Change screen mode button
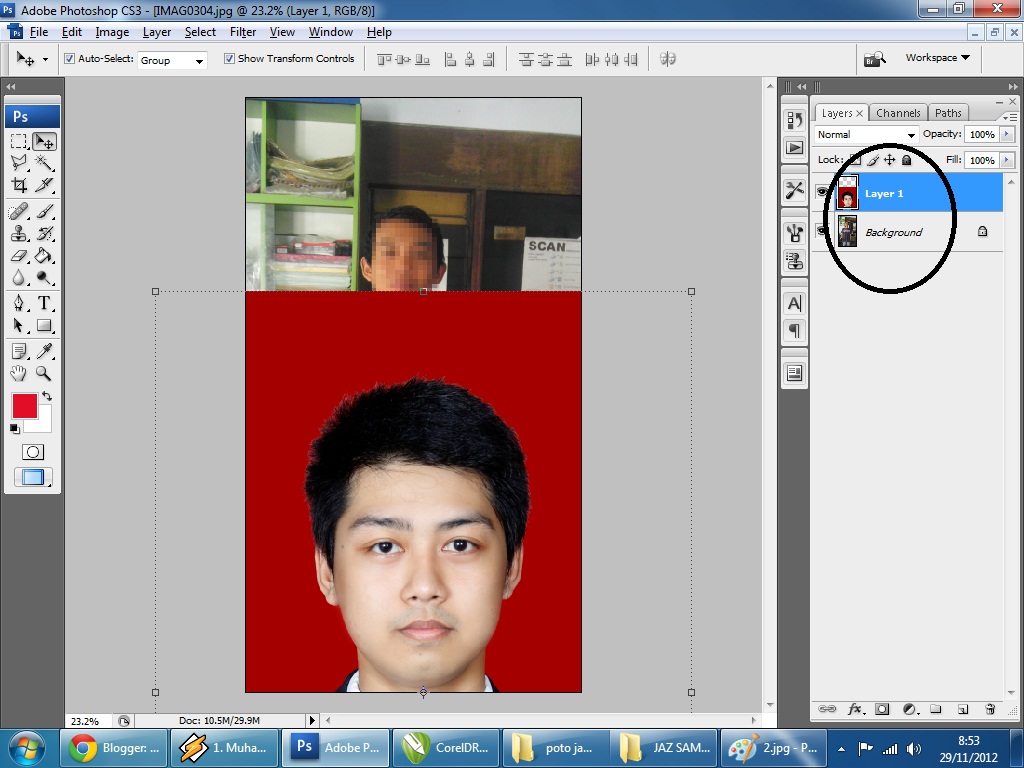The height and width of the screenshot is (768, 1024). 33,477
